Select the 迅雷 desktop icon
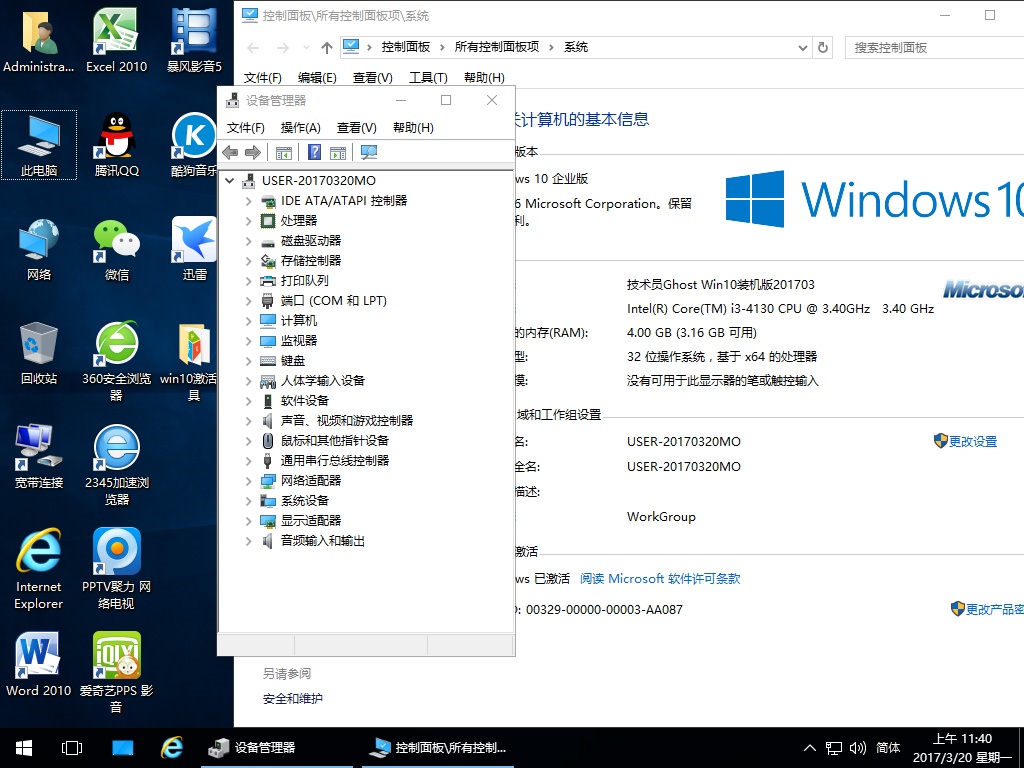1024x768 pixels. coord(194,249)
